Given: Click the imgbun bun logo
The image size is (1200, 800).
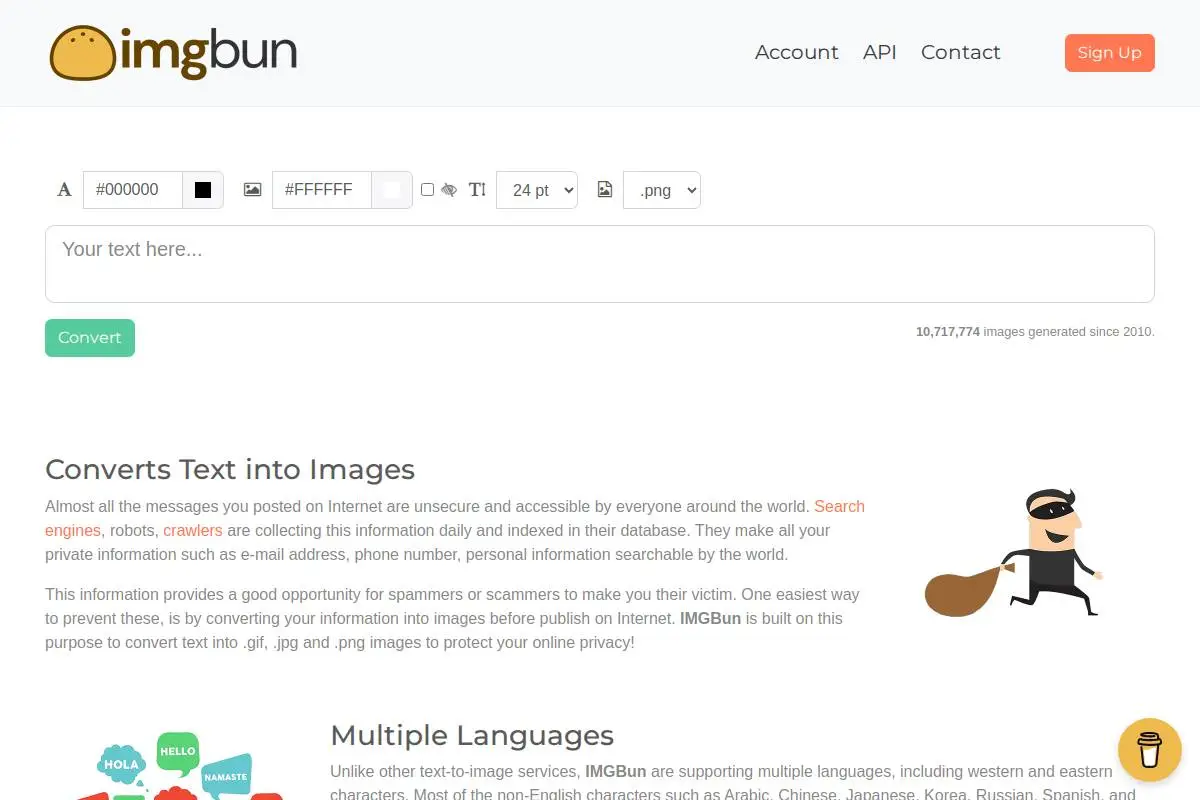Looking at the screenshot, I should 174,53.
